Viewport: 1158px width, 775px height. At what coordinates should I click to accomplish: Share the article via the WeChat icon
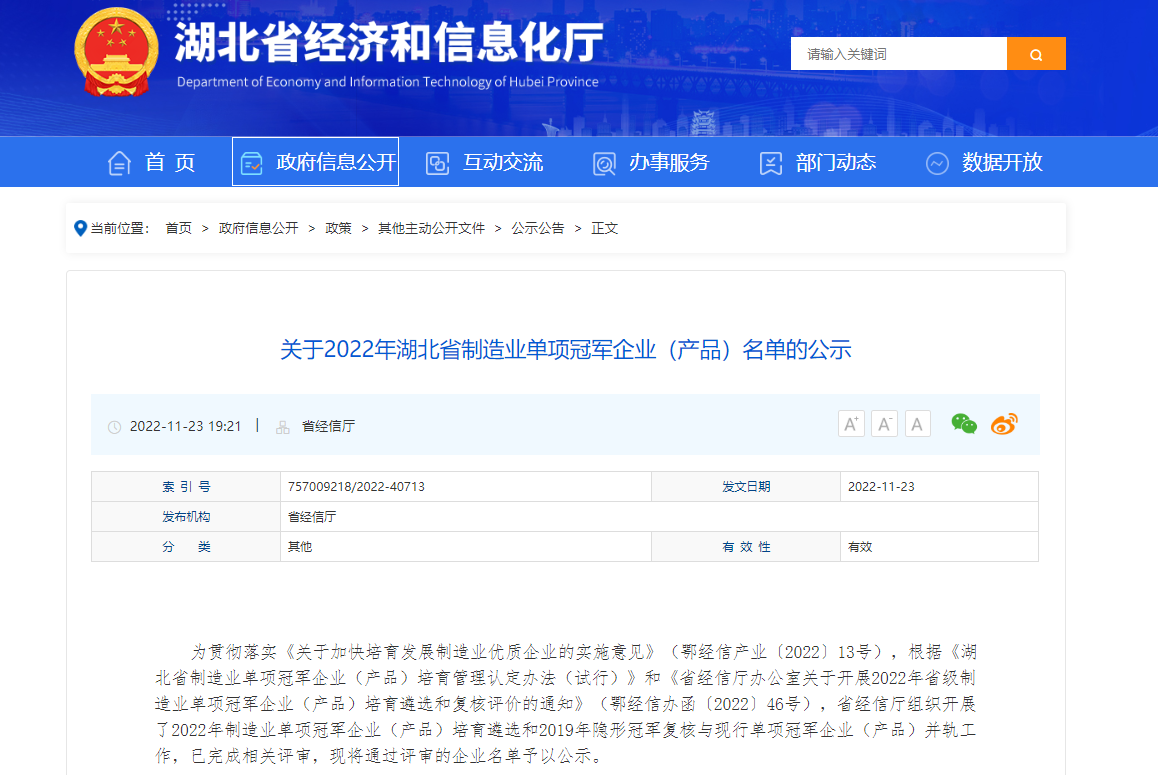(x=963, y=424)
